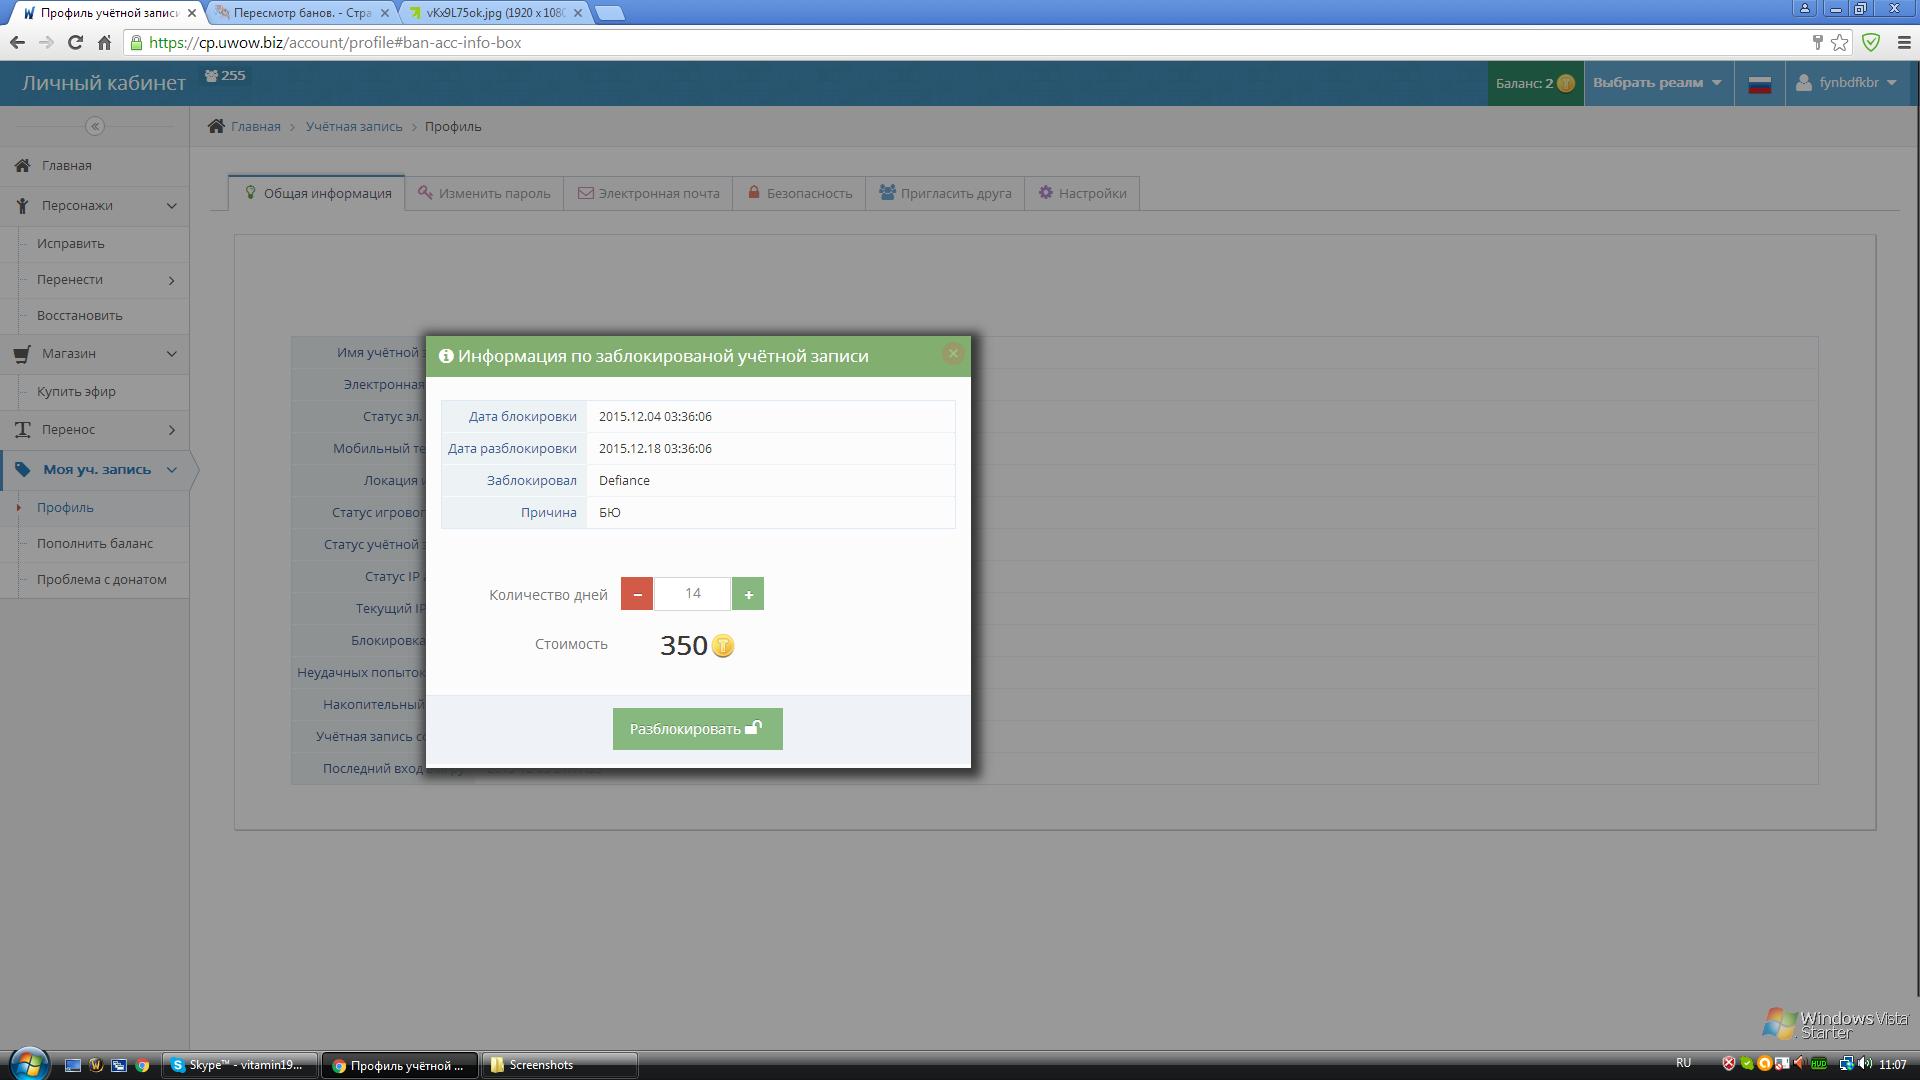1920x1080 pixels.
Task: Click the days quantity input field
Action: pos(692,594)
